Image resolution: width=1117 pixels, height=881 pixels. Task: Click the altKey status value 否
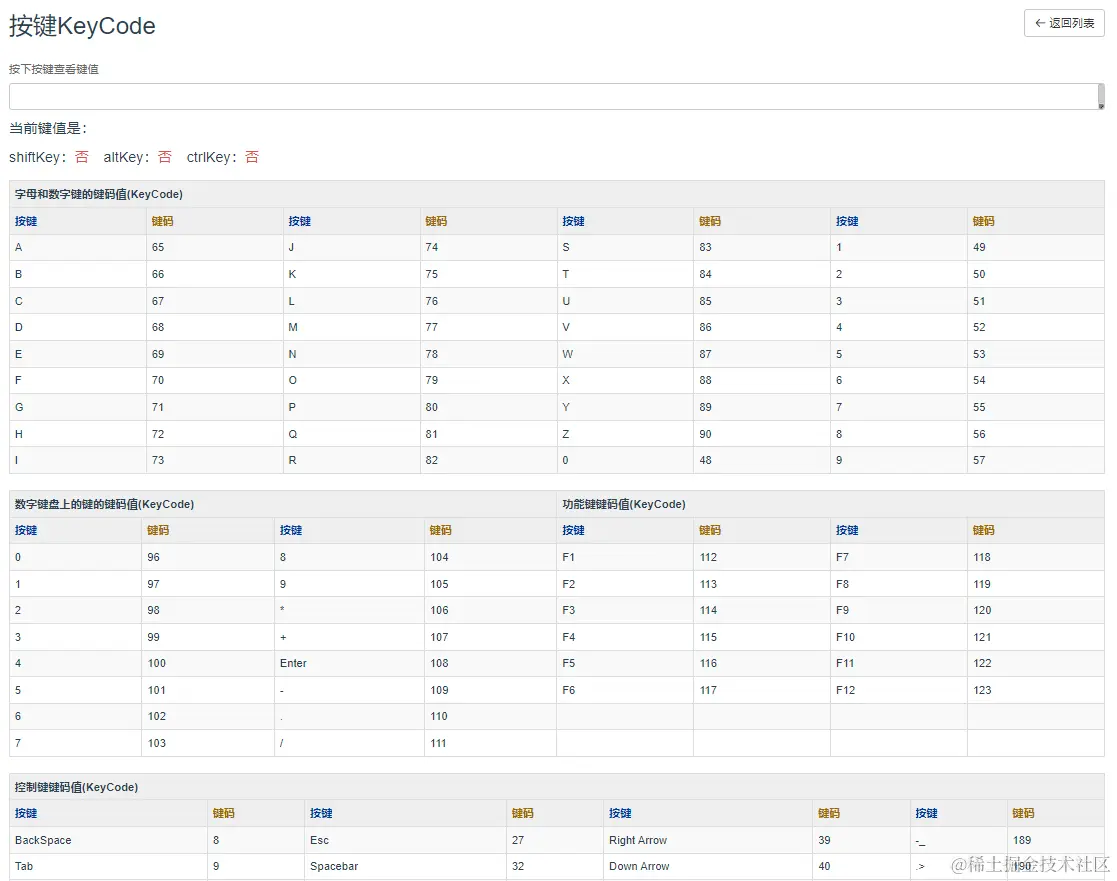pyautogui.click(x=165, y=157)
